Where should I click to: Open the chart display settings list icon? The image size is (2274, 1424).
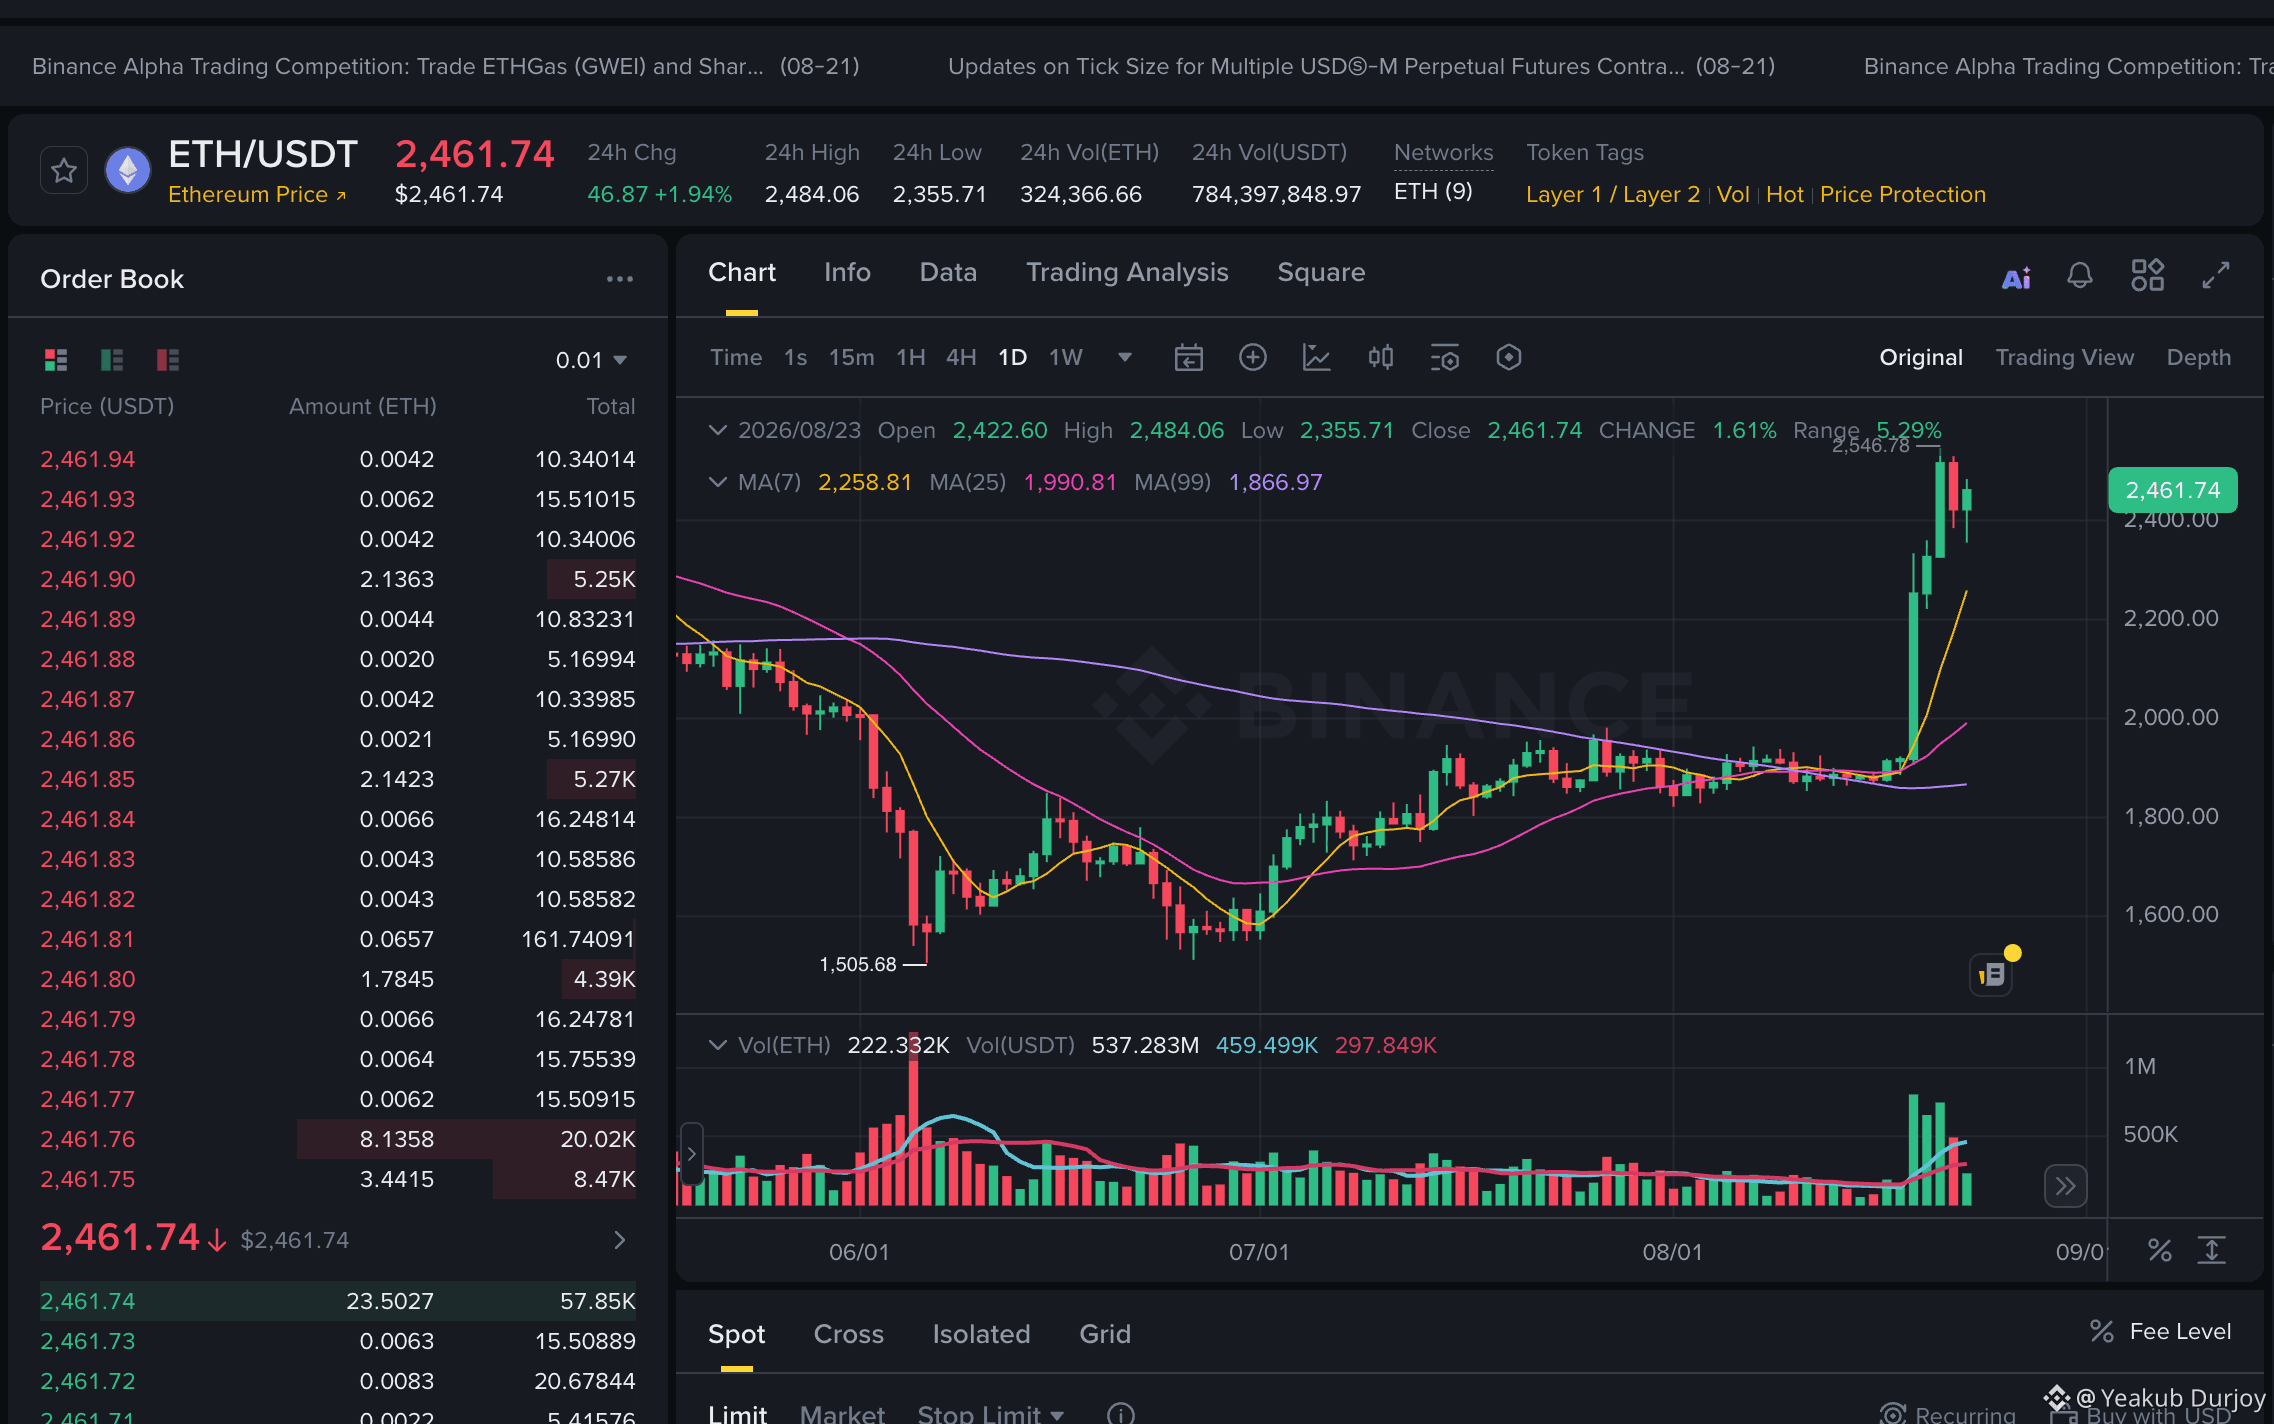(1444, 357)
